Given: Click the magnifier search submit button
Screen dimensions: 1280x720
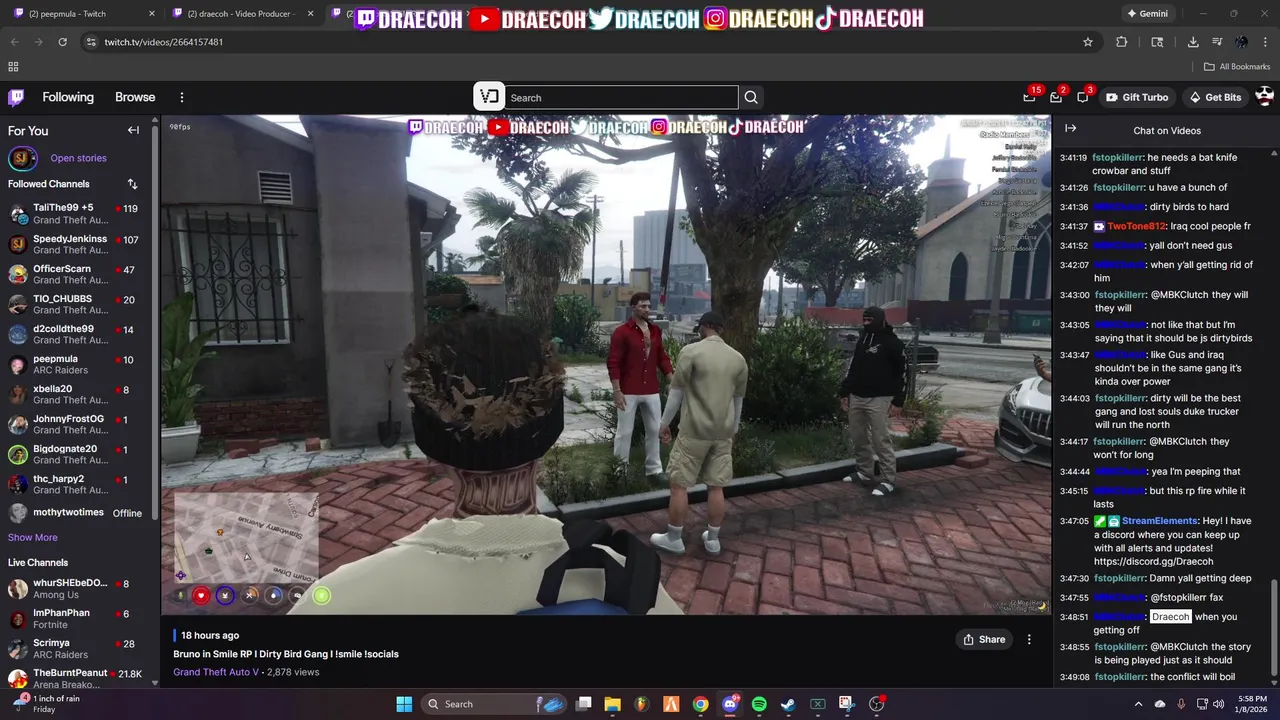Looking at the screenshot, I should tap(751, 97).
